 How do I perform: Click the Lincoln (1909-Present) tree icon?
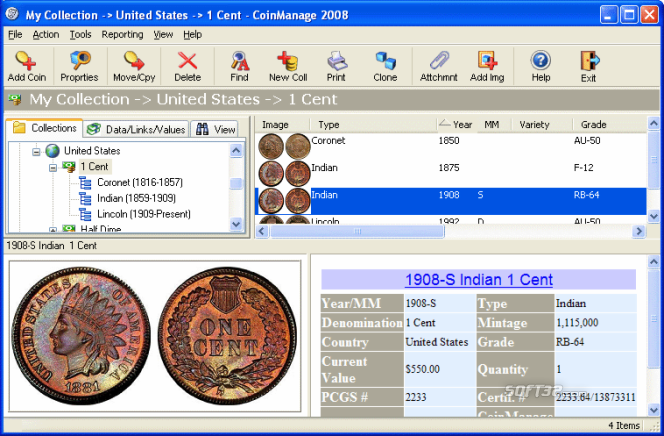[x=85, y=214]
